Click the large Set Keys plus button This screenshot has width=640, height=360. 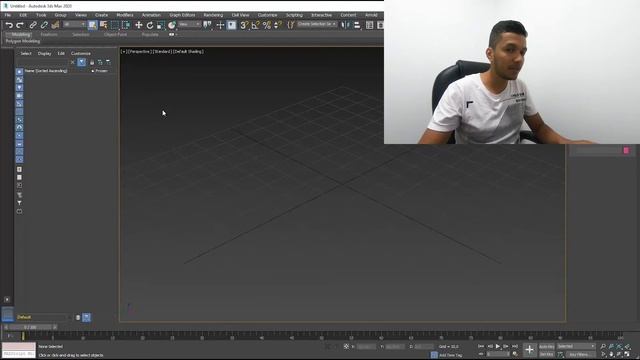pyautogui.click(x=529, y=350)
